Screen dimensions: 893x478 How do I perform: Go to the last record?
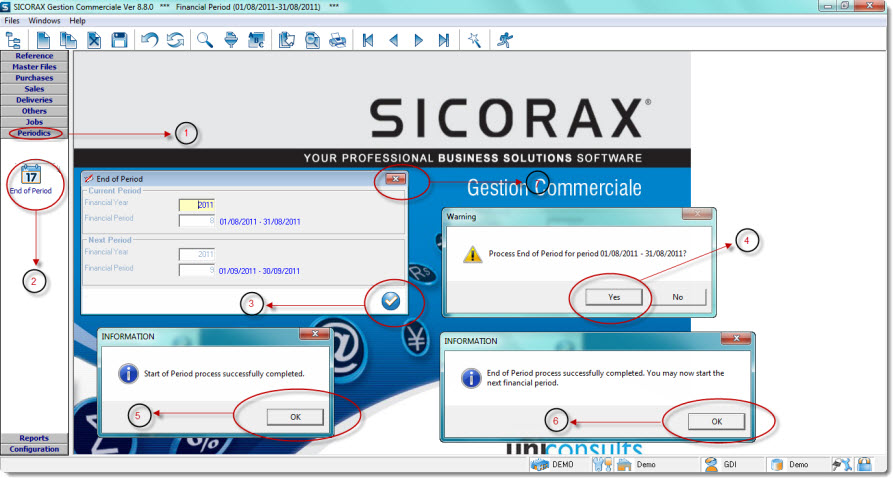point(444,40)
